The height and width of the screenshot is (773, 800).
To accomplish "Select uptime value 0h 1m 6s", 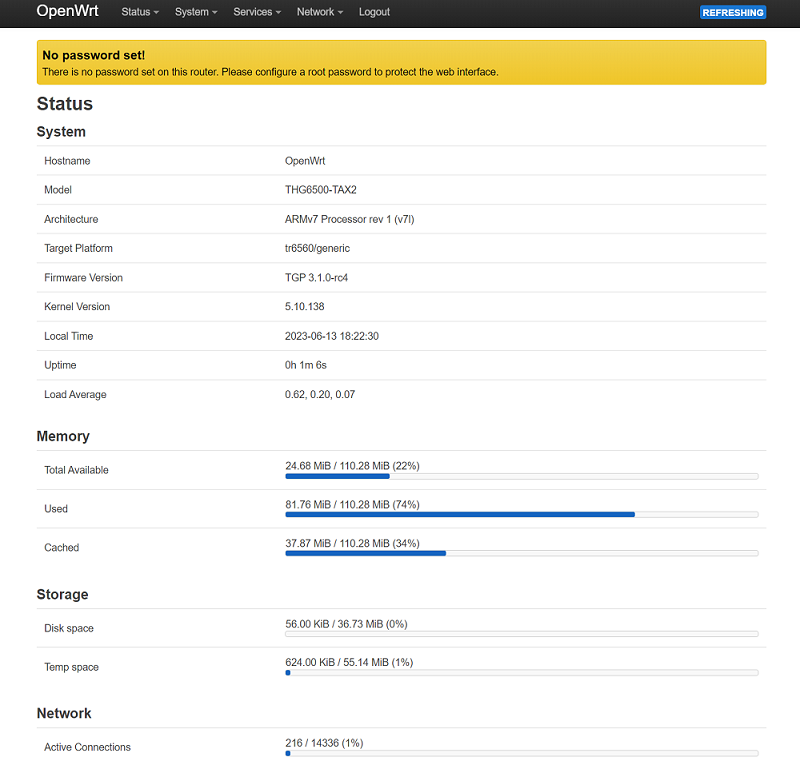I will [x=306, y=365].
